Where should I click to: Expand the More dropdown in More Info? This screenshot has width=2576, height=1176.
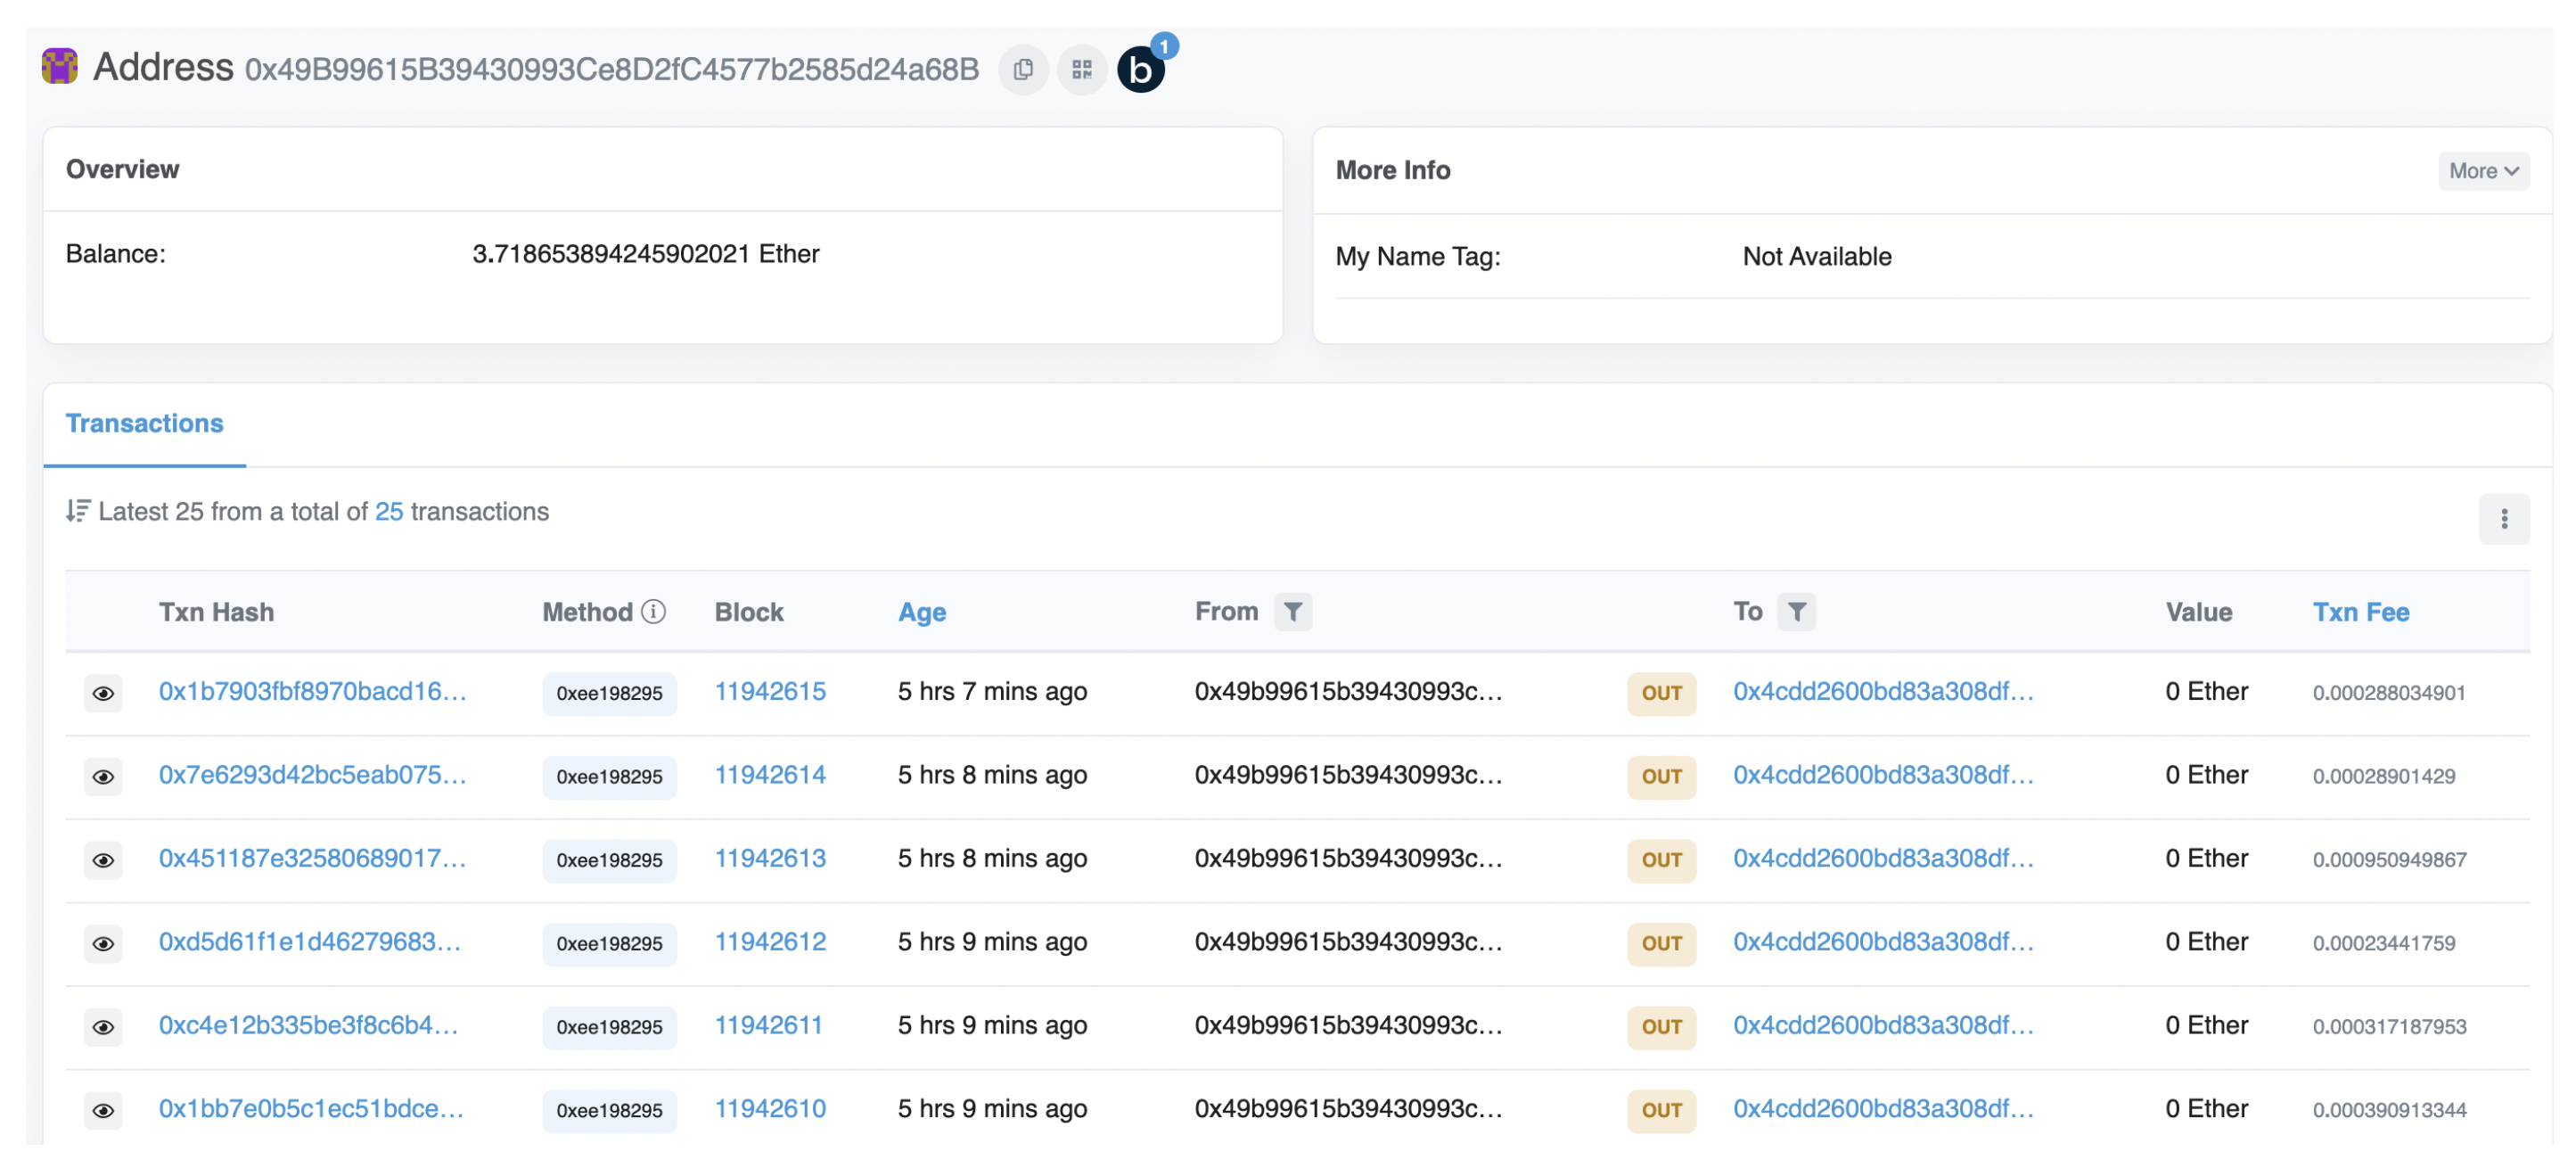tap(2482, 171)
